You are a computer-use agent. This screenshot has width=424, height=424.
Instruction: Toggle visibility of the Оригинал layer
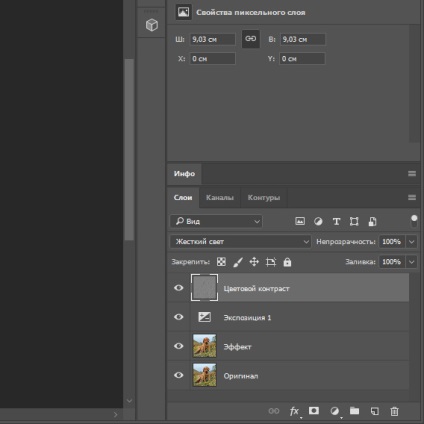[179, 375]
